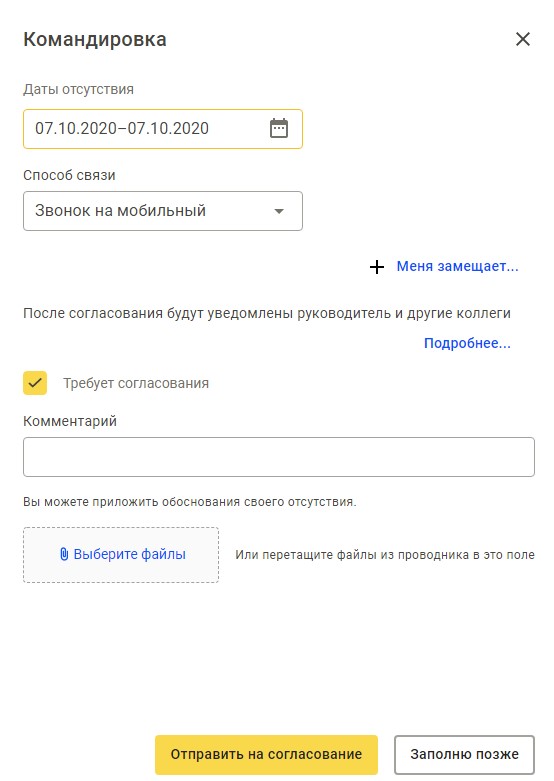The width and height of the screenshot is (554, 781).
Task: Focus the Комментарий text field
Action: coord(278,457)
